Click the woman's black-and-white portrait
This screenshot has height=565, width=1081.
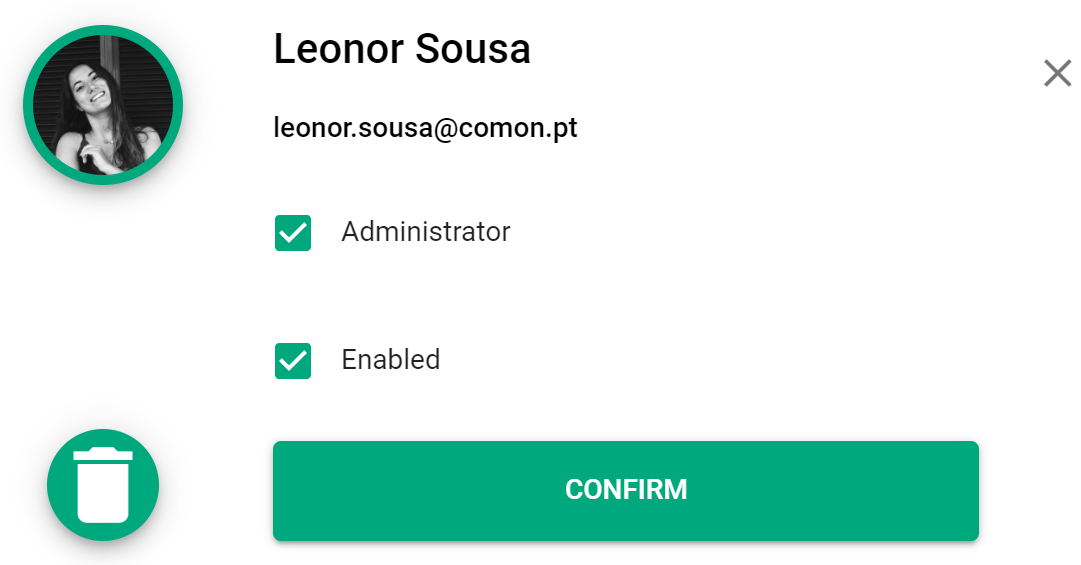pyautogui.click(x=103, y=105)
